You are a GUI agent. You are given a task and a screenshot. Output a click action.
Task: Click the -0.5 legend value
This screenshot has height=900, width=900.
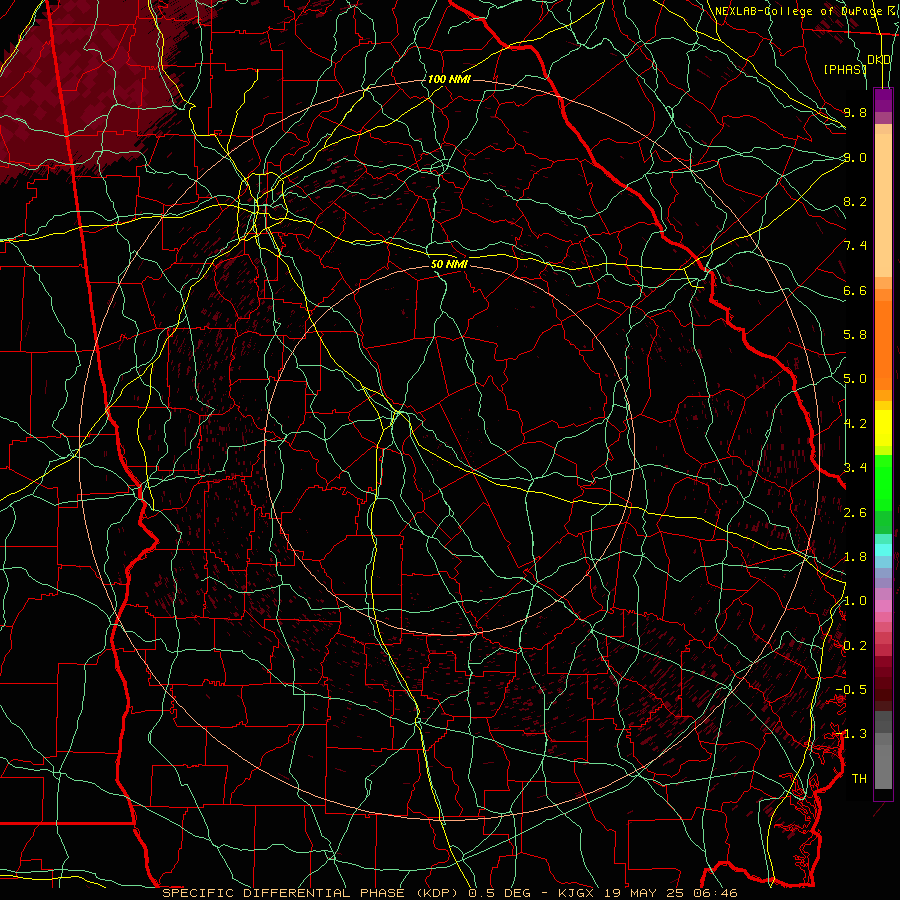pyautogui.click(x=851, y=690)
